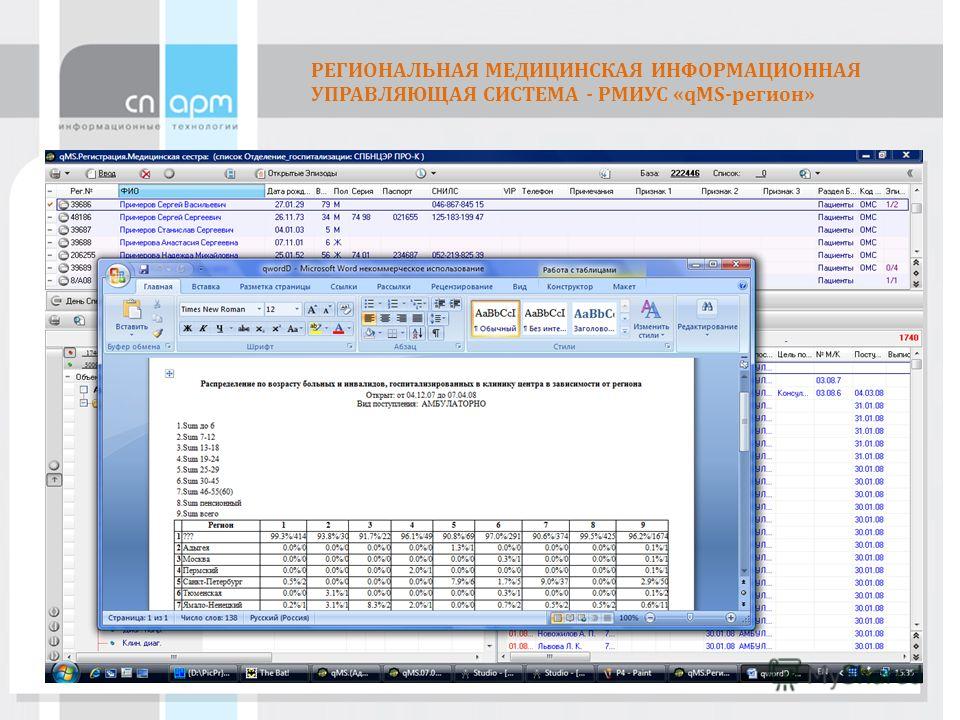Open font size 12 dropdown
Image resolution: width=960 pixels, height=720 pixels.
[297, 310]
